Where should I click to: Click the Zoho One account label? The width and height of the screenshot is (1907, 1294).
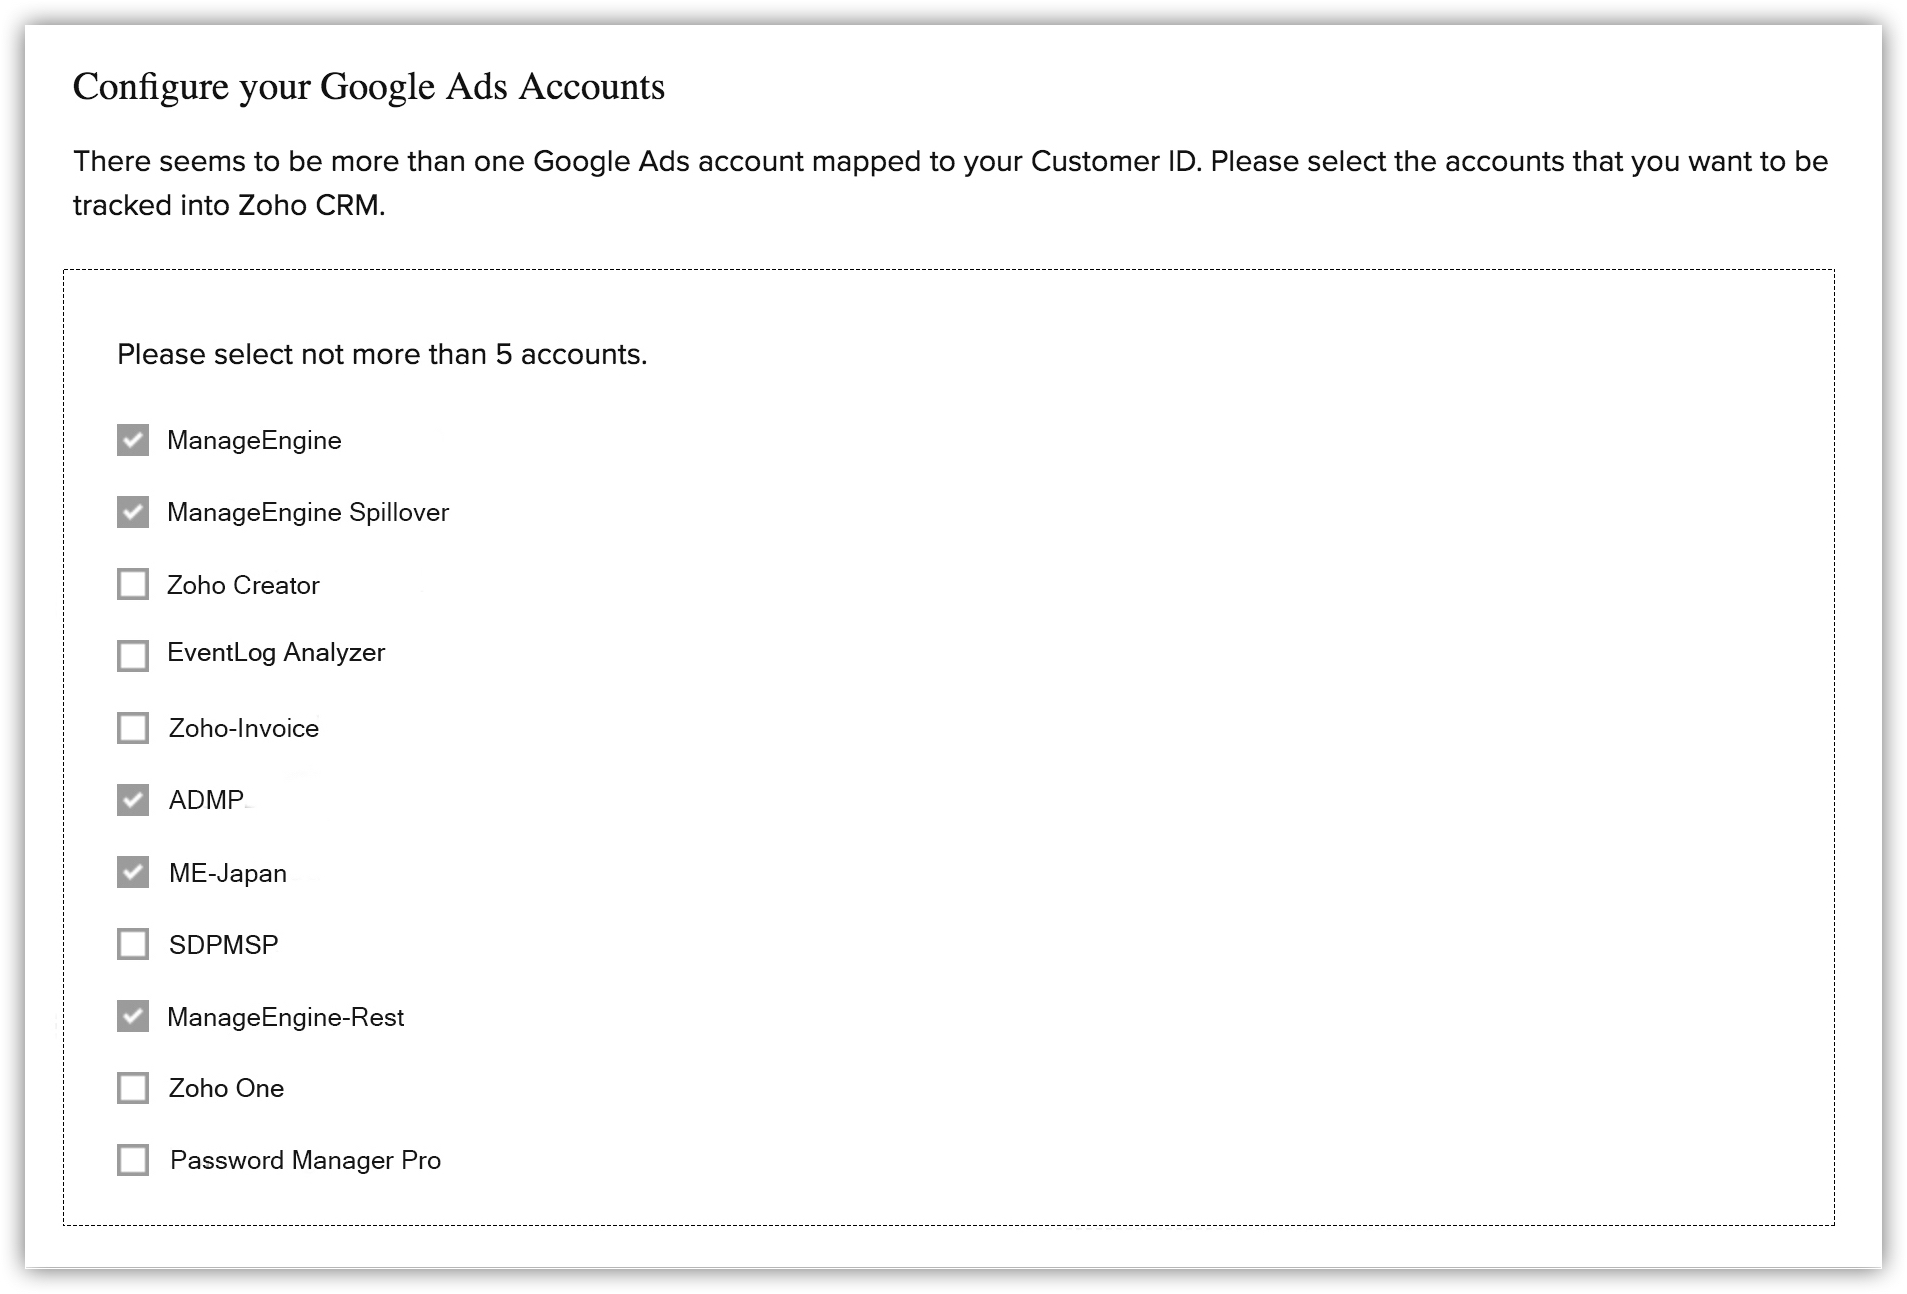coord(227,1089)
